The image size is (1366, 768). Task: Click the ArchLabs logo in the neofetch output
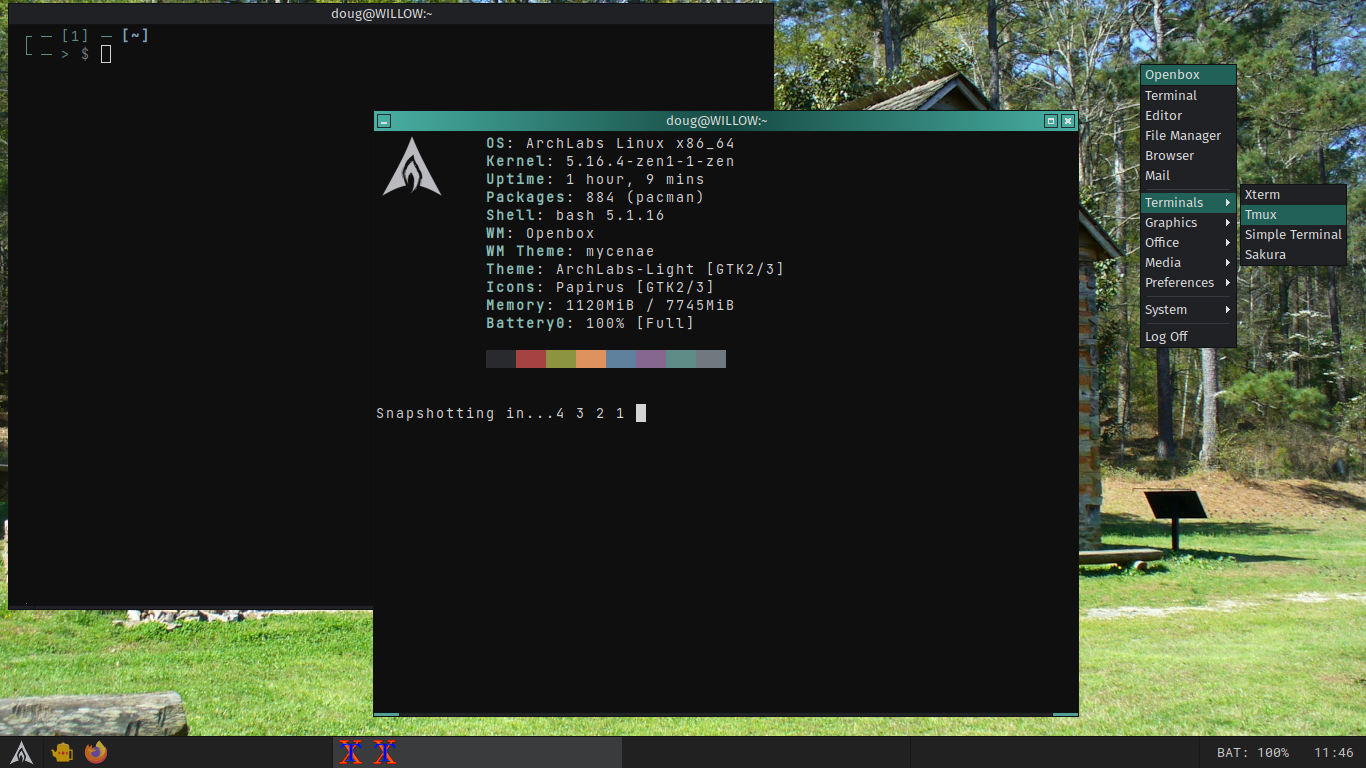tap(412, 166)
